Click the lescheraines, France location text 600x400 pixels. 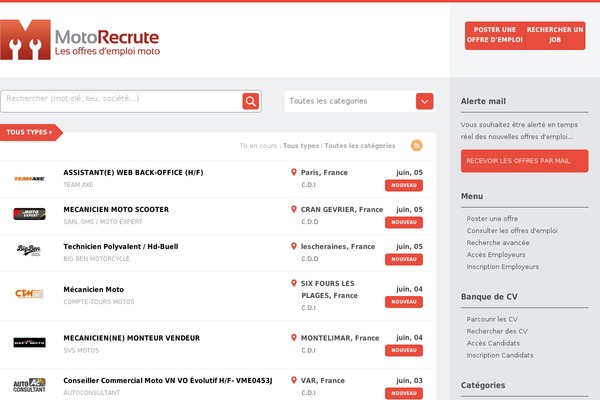[338, 247]
